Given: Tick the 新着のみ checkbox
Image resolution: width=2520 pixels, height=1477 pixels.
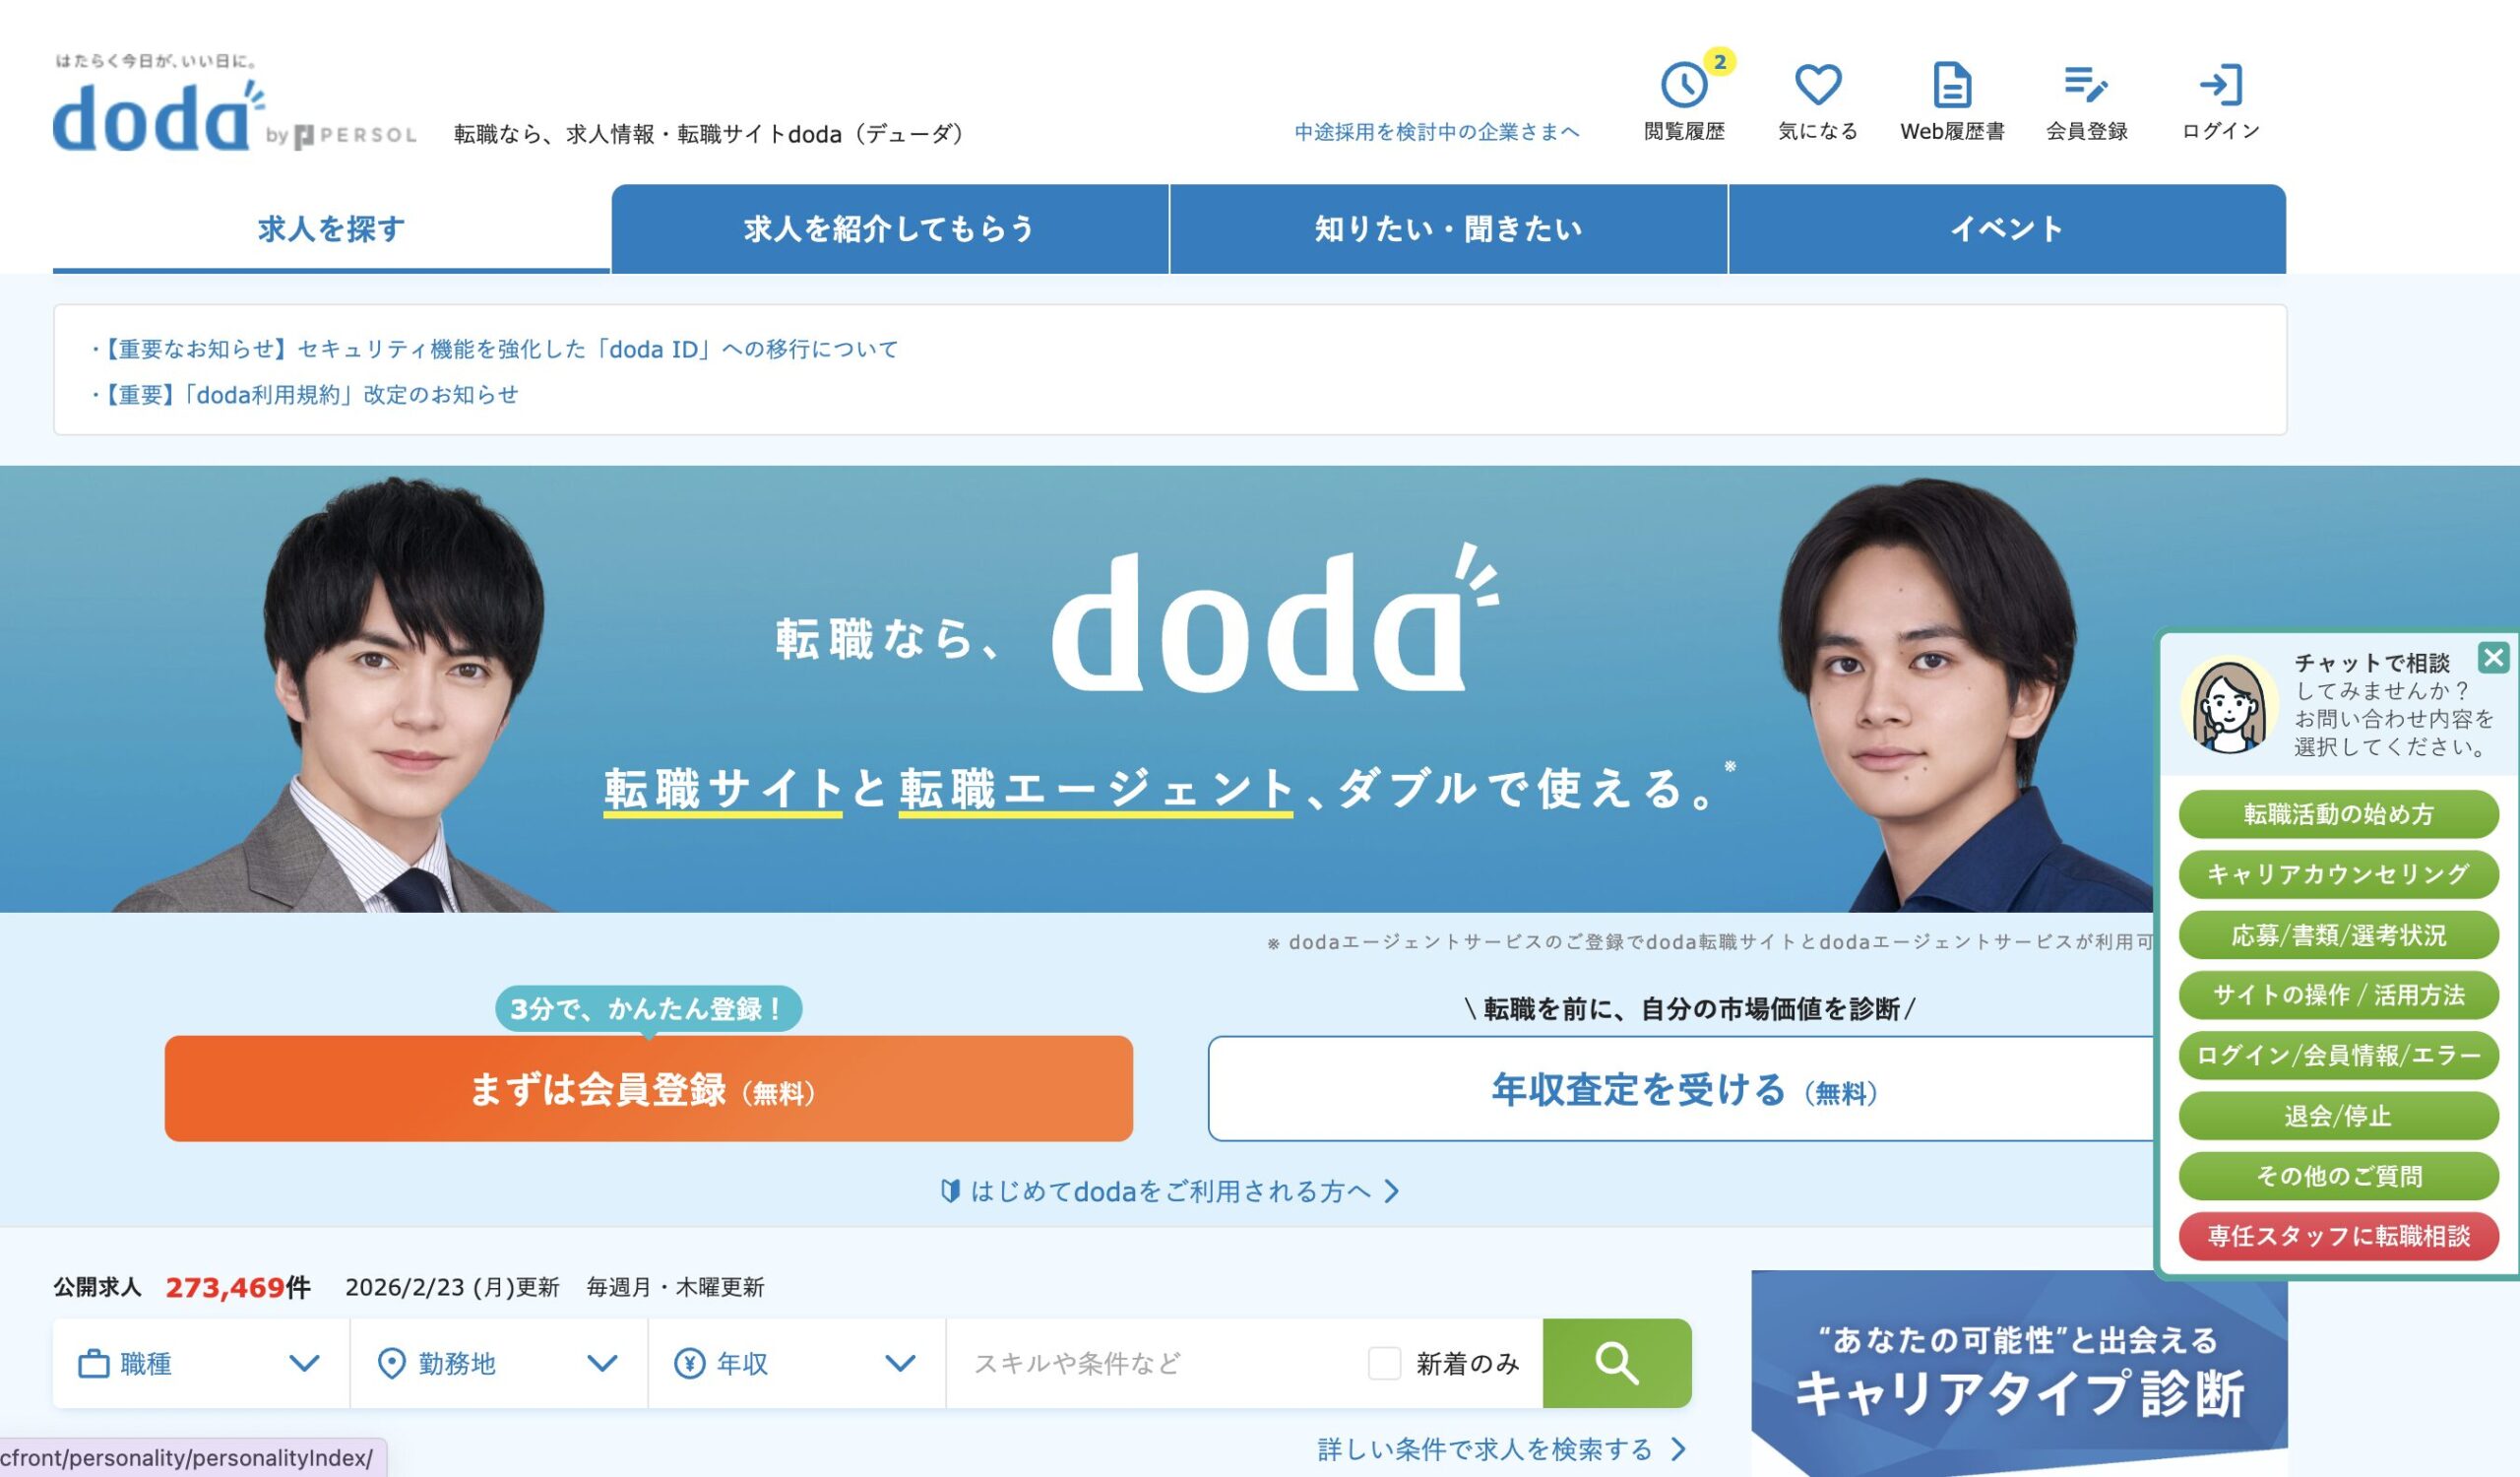Looking at the screenshot, I should (x=1384, y=1363).
